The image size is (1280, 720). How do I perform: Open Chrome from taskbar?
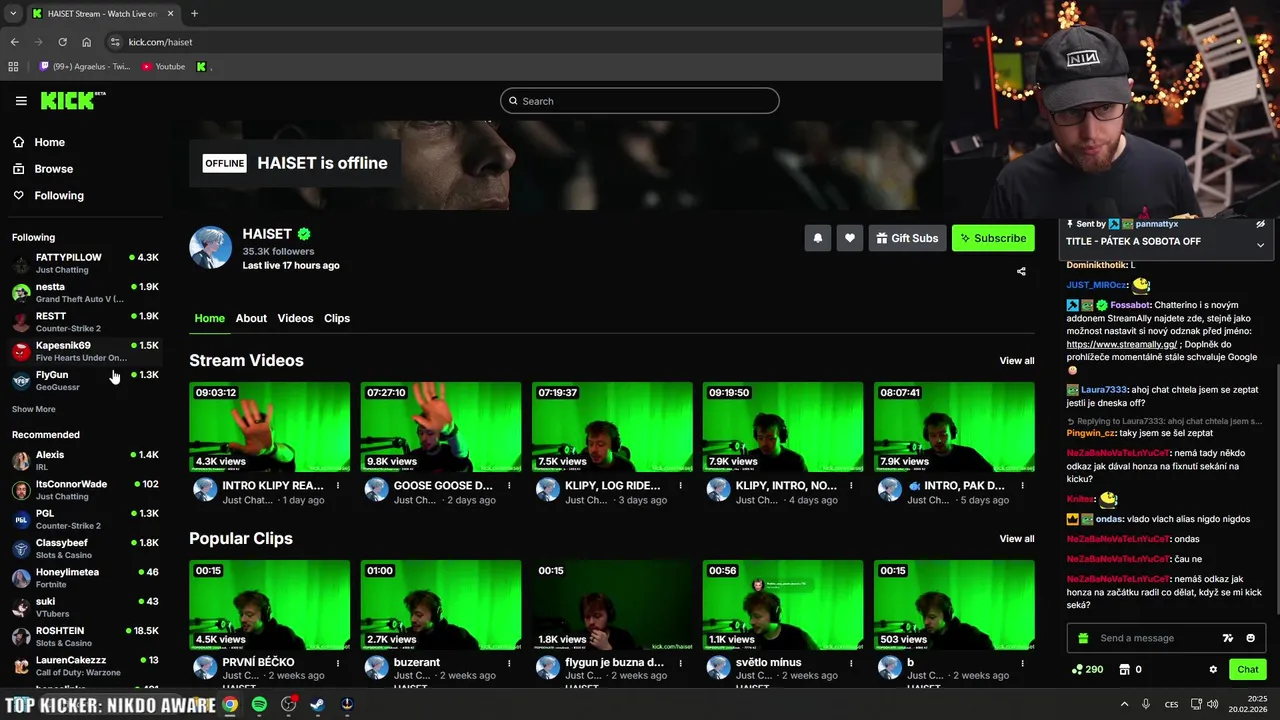pyautogui.click(x=230, y=704)
